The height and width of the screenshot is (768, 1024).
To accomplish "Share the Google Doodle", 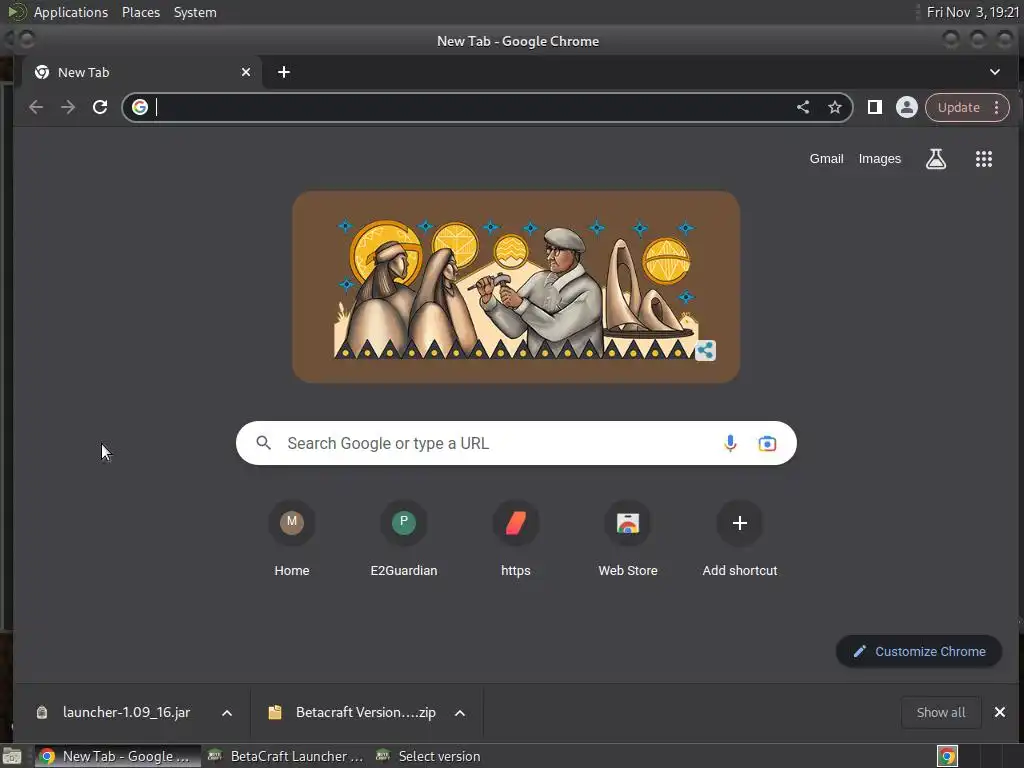I will coord(705,351).
